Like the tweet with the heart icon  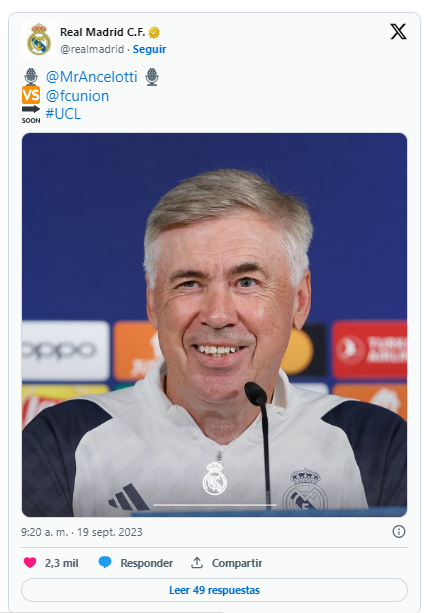[x=30, y=563]
